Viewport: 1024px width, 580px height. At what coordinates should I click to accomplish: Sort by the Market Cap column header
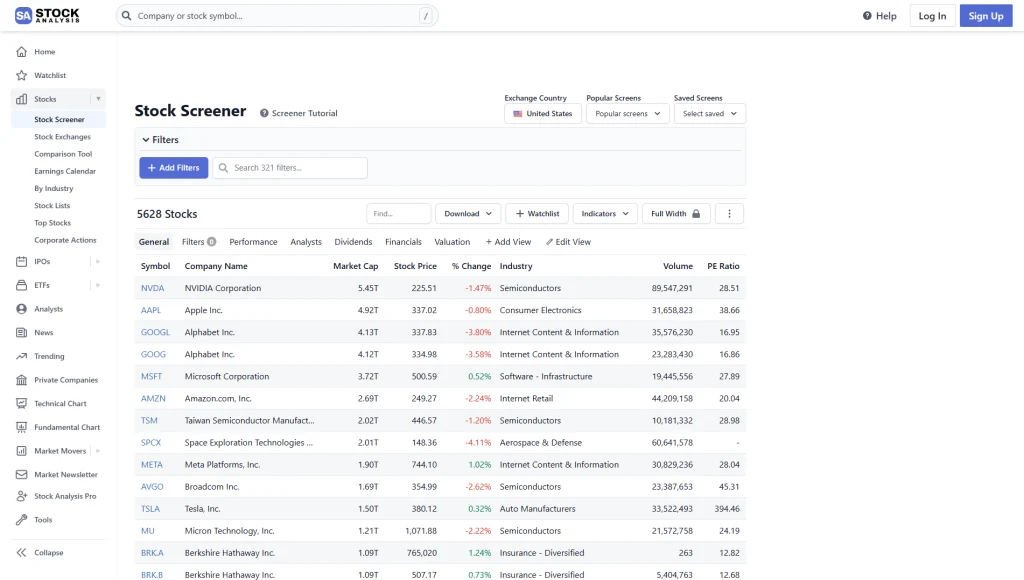[355, 266]
